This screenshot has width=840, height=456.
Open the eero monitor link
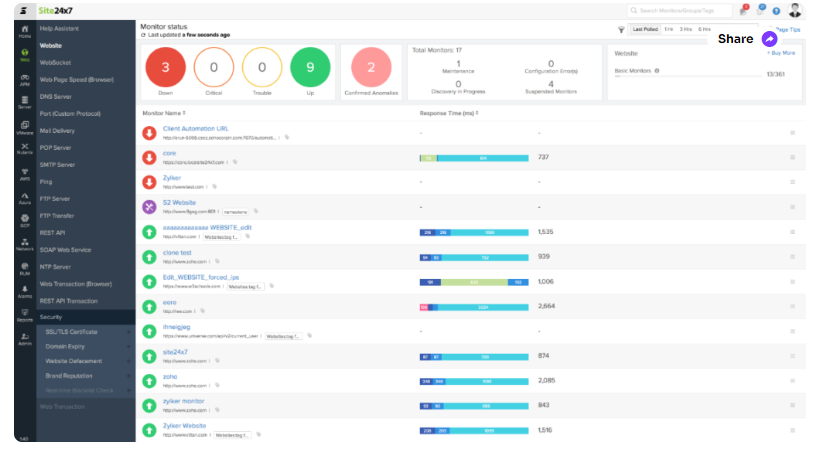click(169, 302)
